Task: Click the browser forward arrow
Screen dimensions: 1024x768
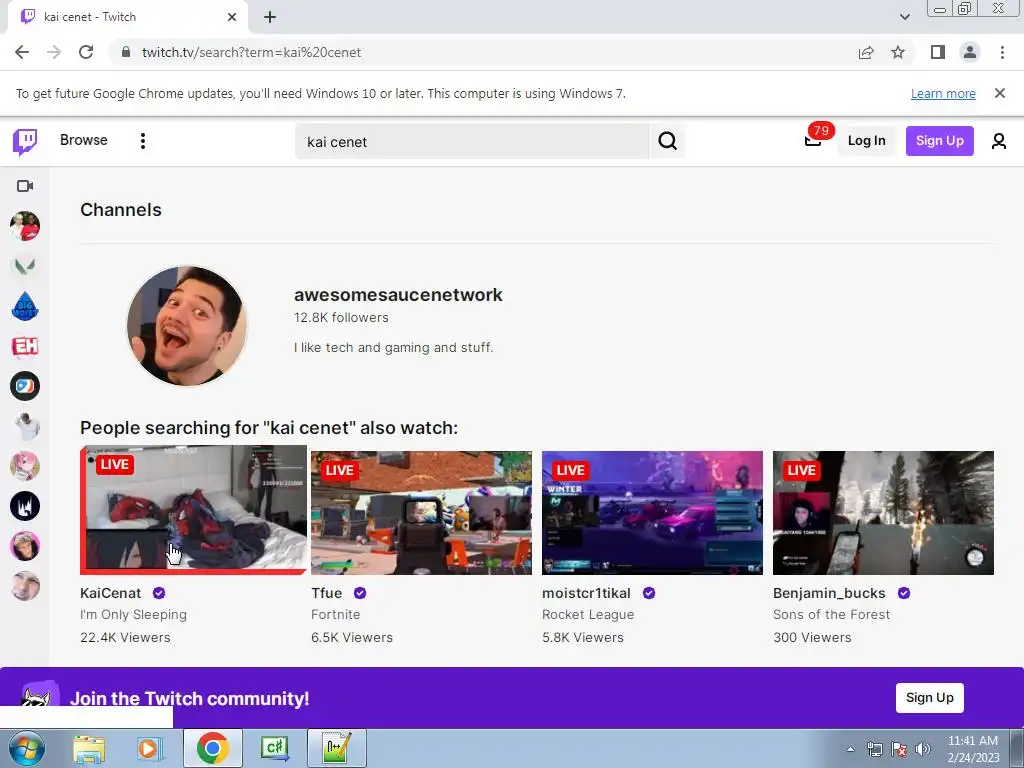Action: [54, 52]
